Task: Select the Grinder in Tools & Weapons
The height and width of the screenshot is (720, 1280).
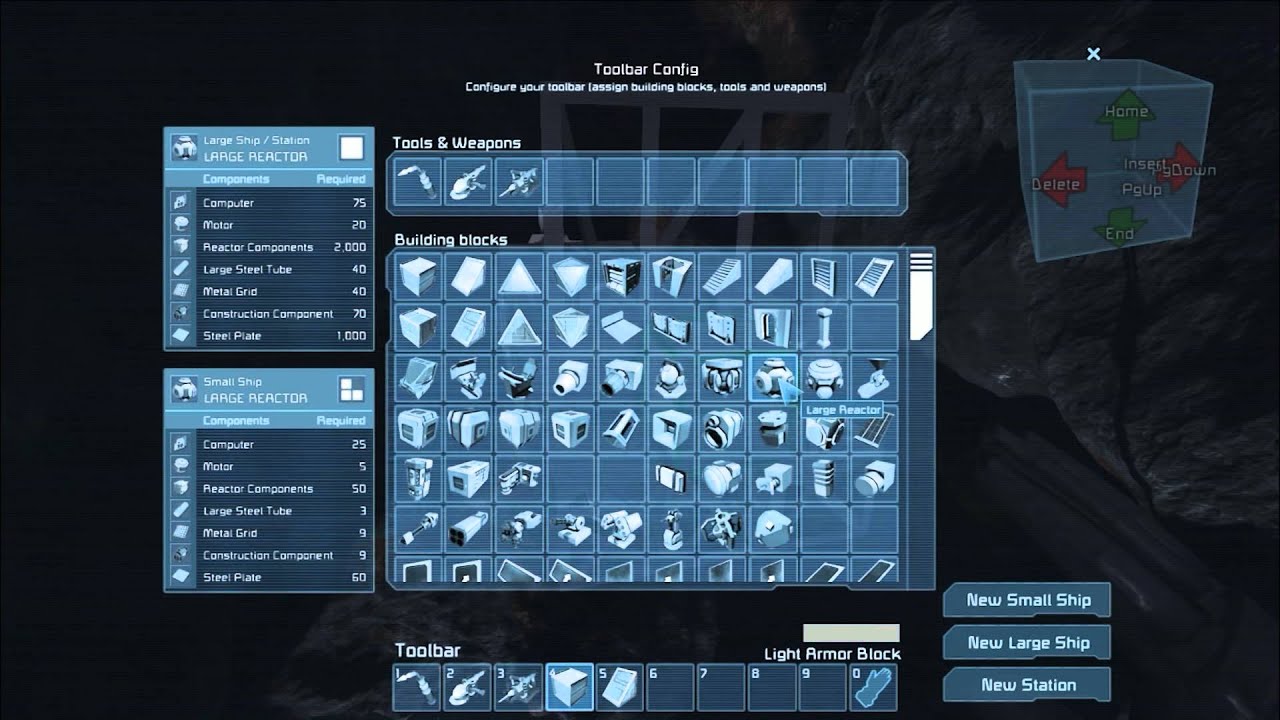Action: [468, 183]
